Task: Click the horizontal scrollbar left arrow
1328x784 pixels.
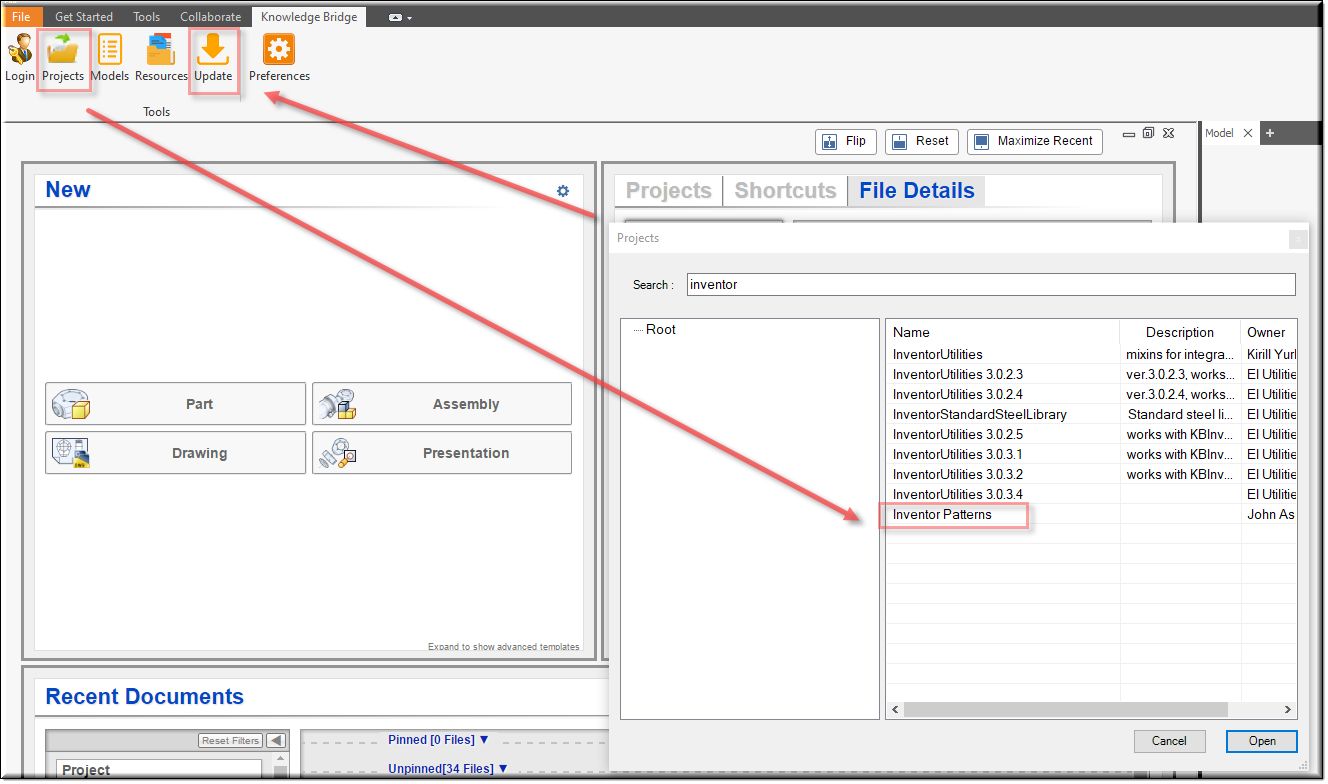Action: click(x=895, y=710)
